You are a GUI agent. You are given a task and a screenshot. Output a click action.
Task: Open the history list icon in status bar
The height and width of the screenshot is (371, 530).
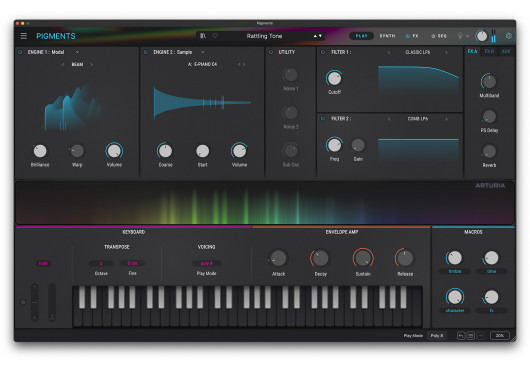pos(471,336)
